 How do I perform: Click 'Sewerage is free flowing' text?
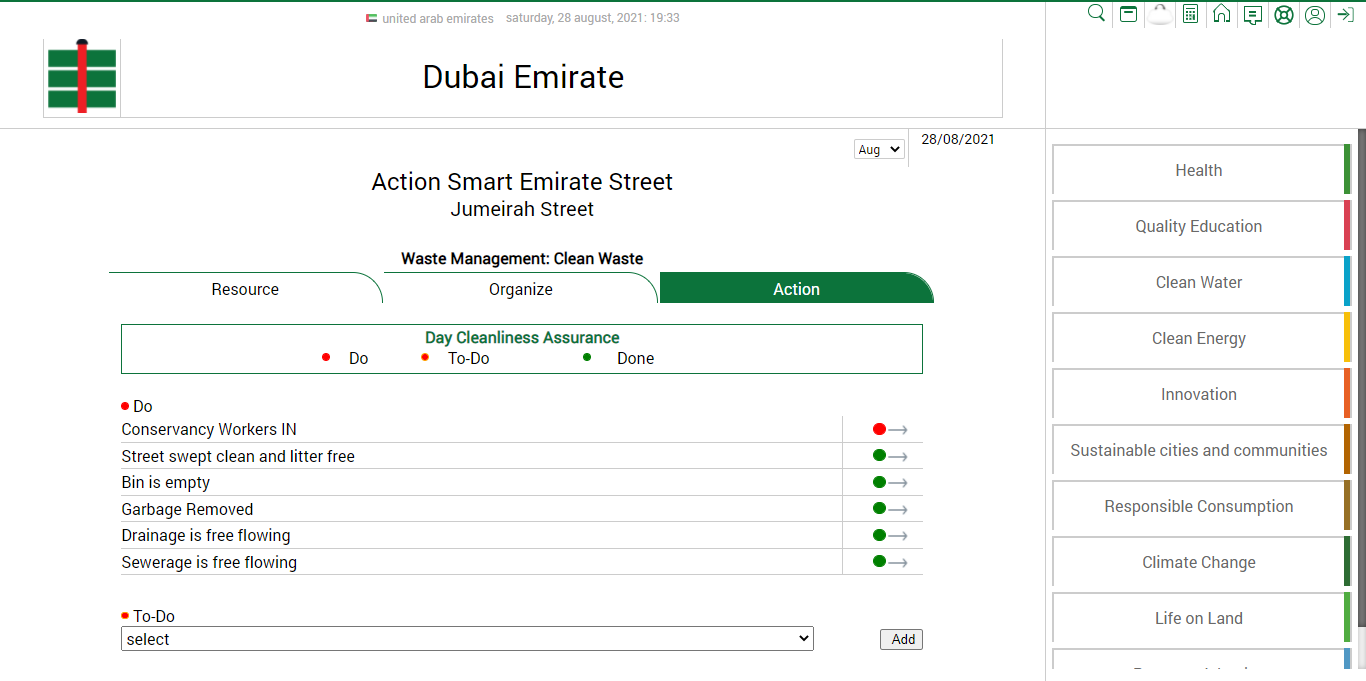point(209,562)
